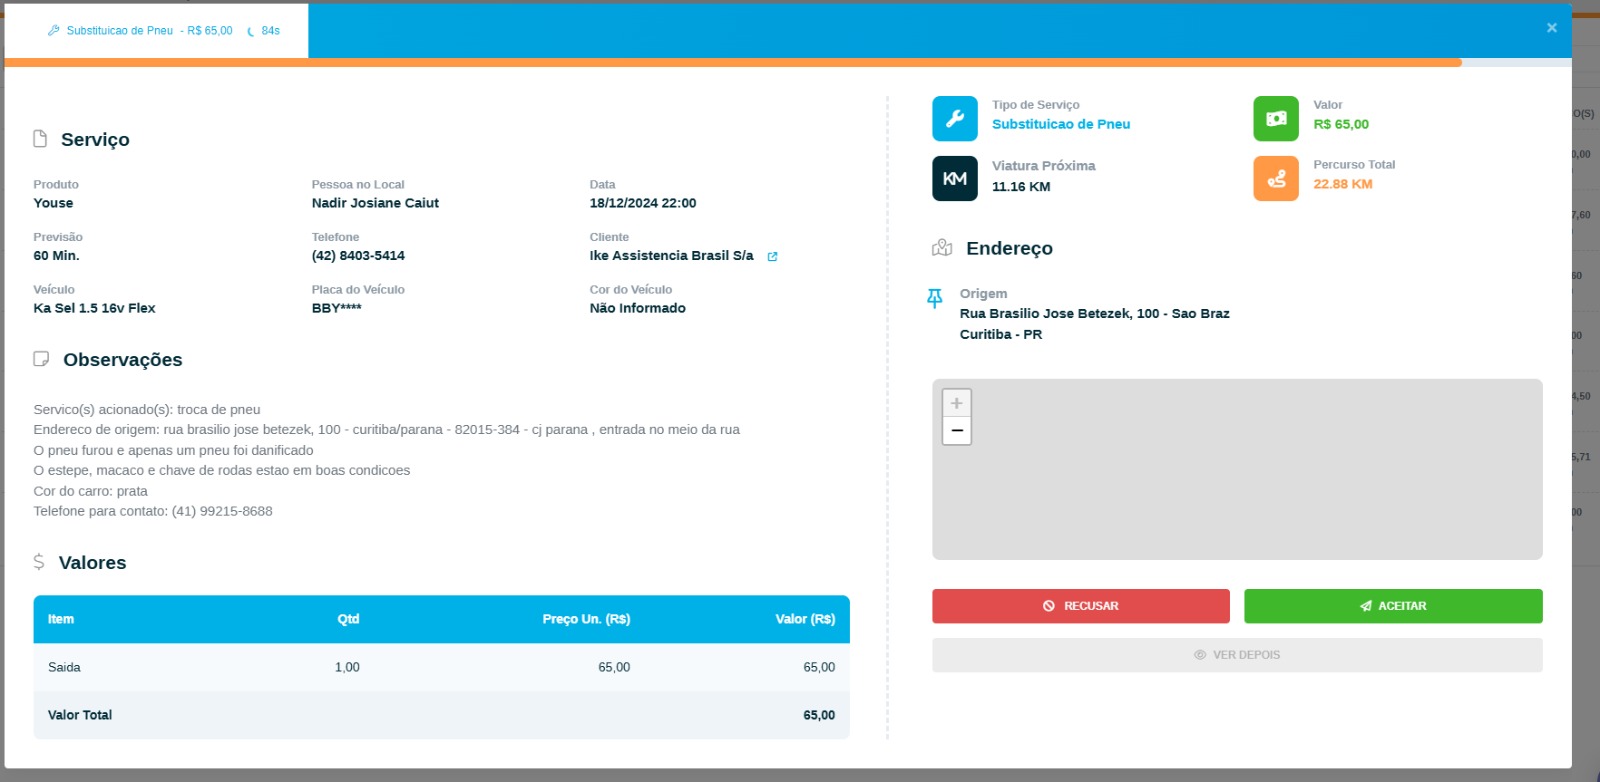Open the external link next to Ike Assistencia
Viewport: 1600px width, 782px height.
click(772, 257)
